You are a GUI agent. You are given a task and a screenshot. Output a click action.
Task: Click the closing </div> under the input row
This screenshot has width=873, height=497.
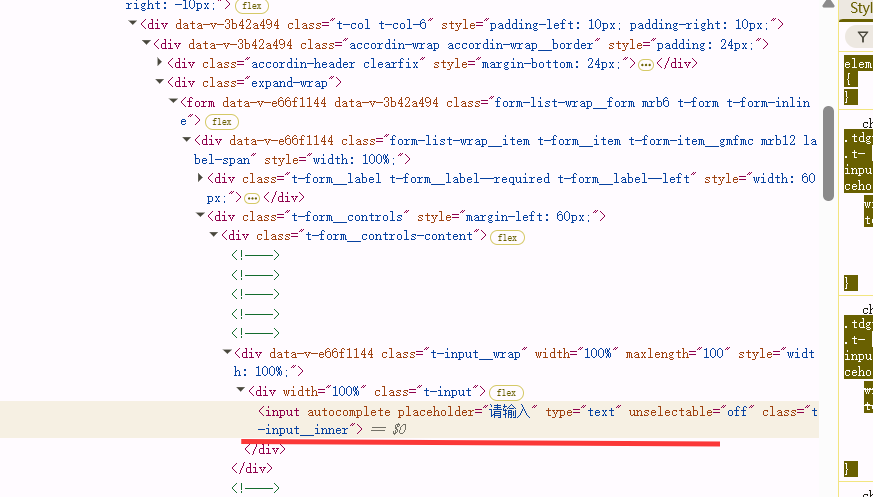[x=265, y=449]
